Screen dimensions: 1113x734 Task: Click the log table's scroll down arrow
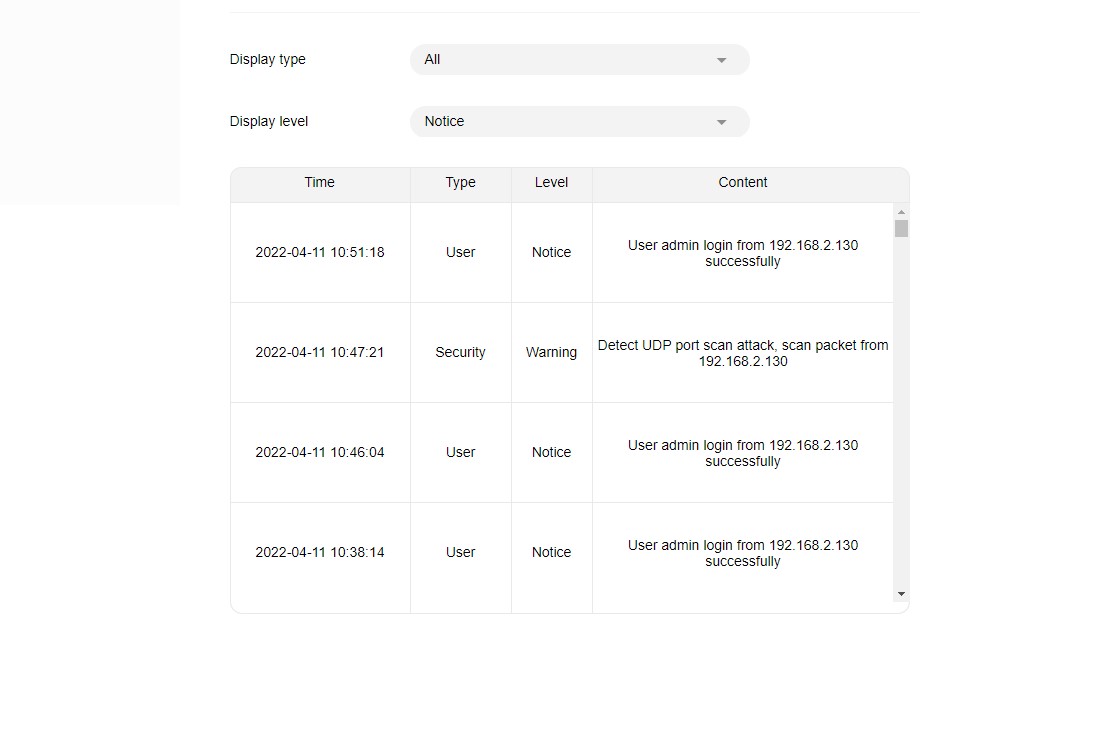pyautogui.click(x=901, y=594)
